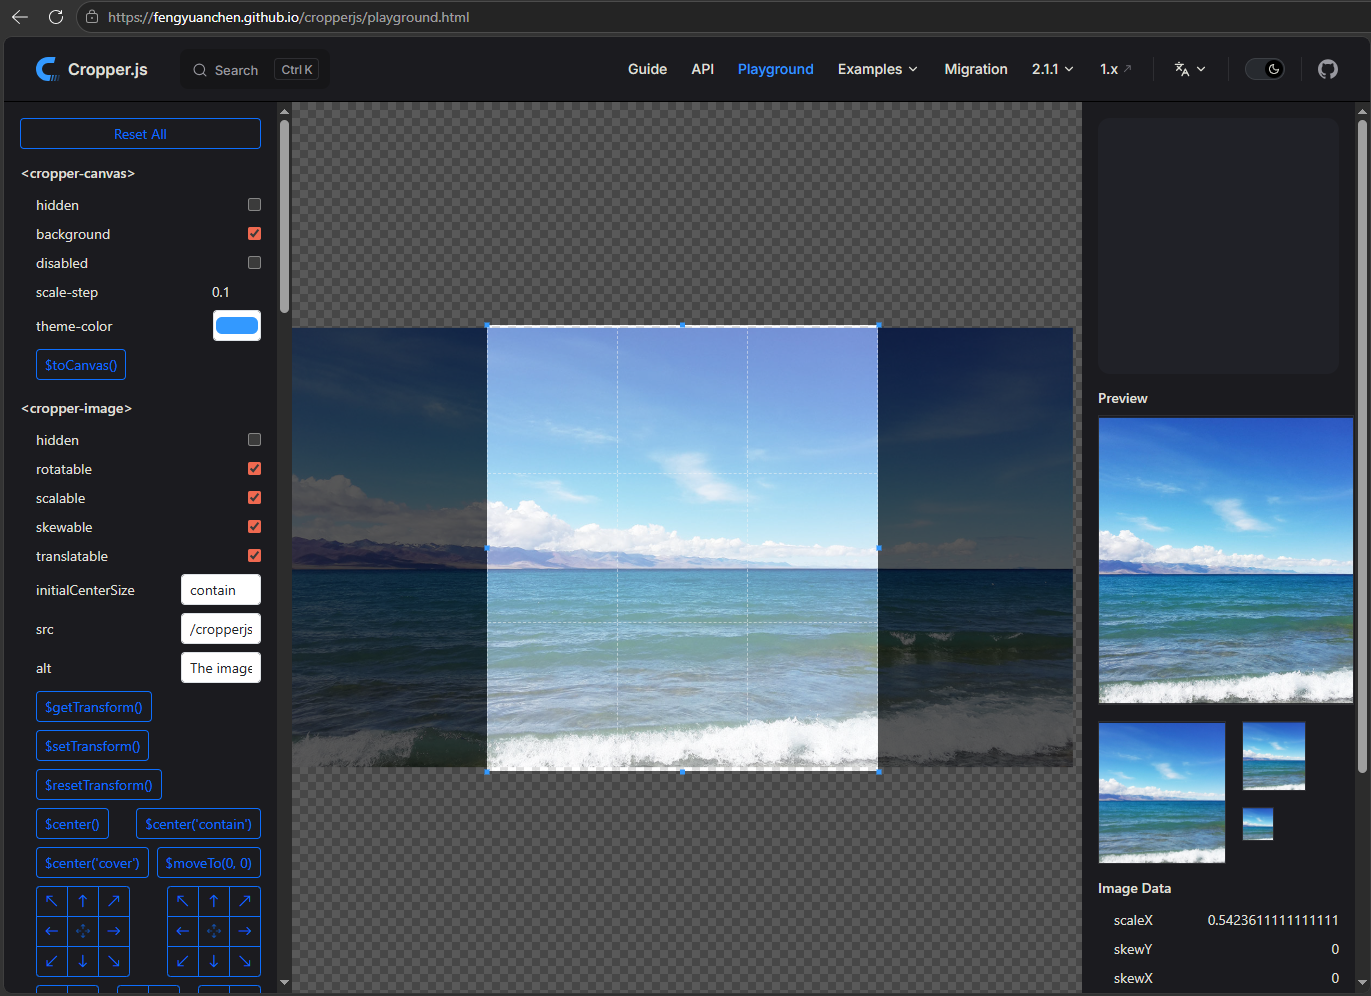1371x996 pixels.
Task: Open the Migration nav item
Action: [x=976, y=69]
